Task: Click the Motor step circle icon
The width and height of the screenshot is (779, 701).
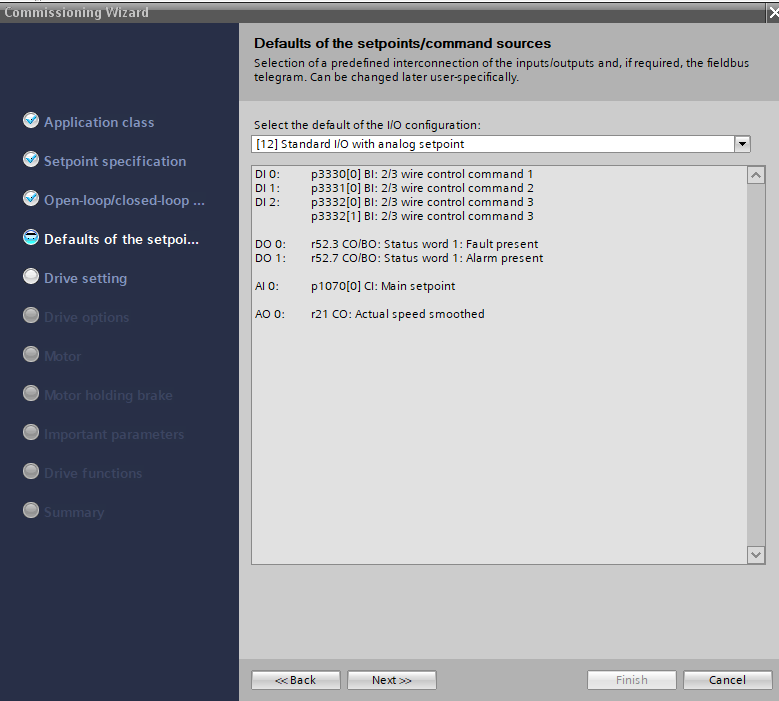Action: (31, 354)
